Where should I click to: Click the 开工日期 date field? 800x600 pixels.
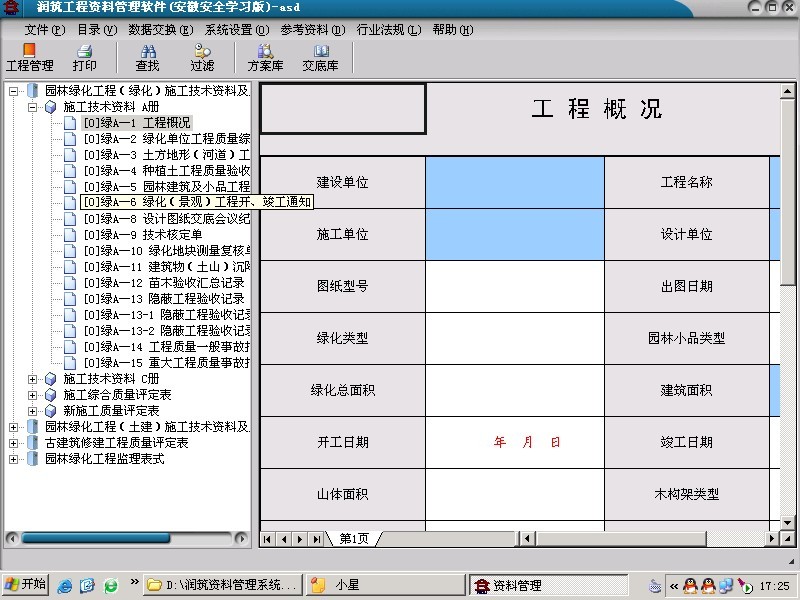[514, 442]
